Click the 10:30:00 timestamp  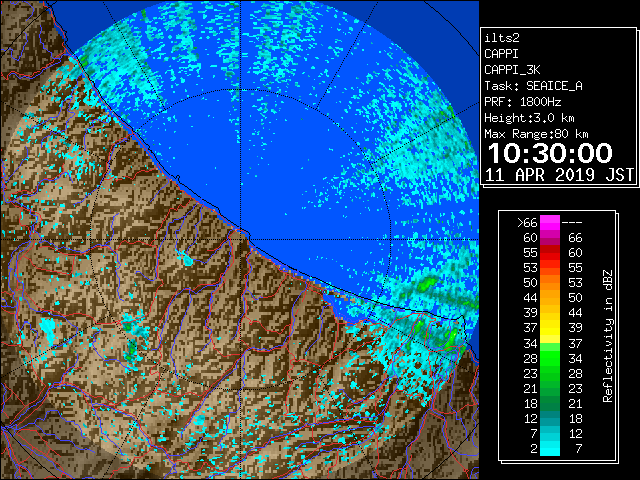(x=550, y=153)
